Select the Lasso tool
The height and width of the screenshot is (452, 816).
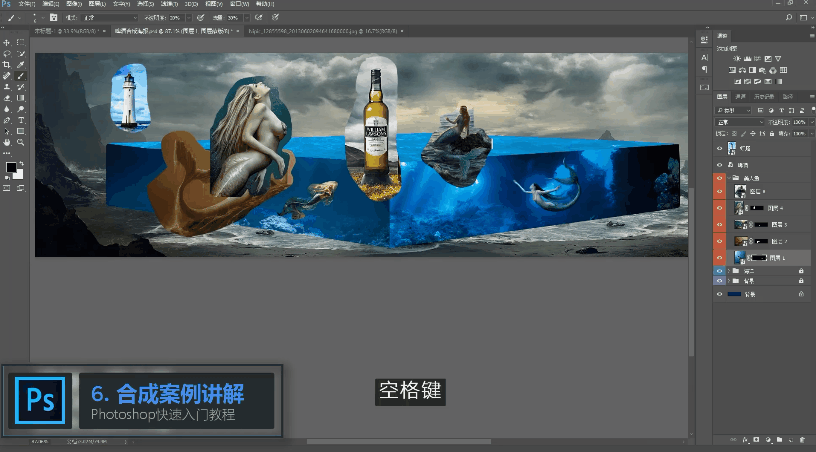click(7, 54)
